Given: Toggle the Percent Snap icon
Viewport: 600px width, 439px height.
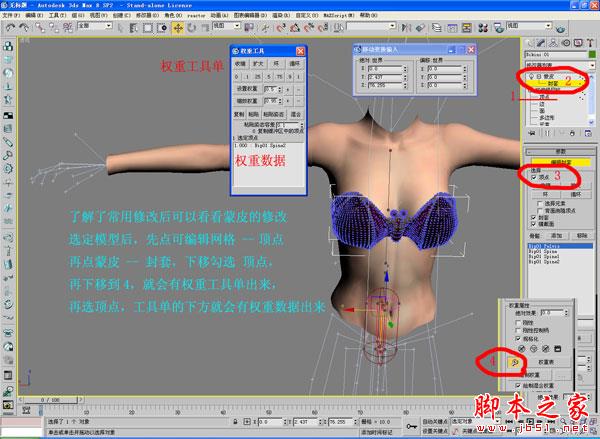Looking at the screenshot, I should click(308, 28).
